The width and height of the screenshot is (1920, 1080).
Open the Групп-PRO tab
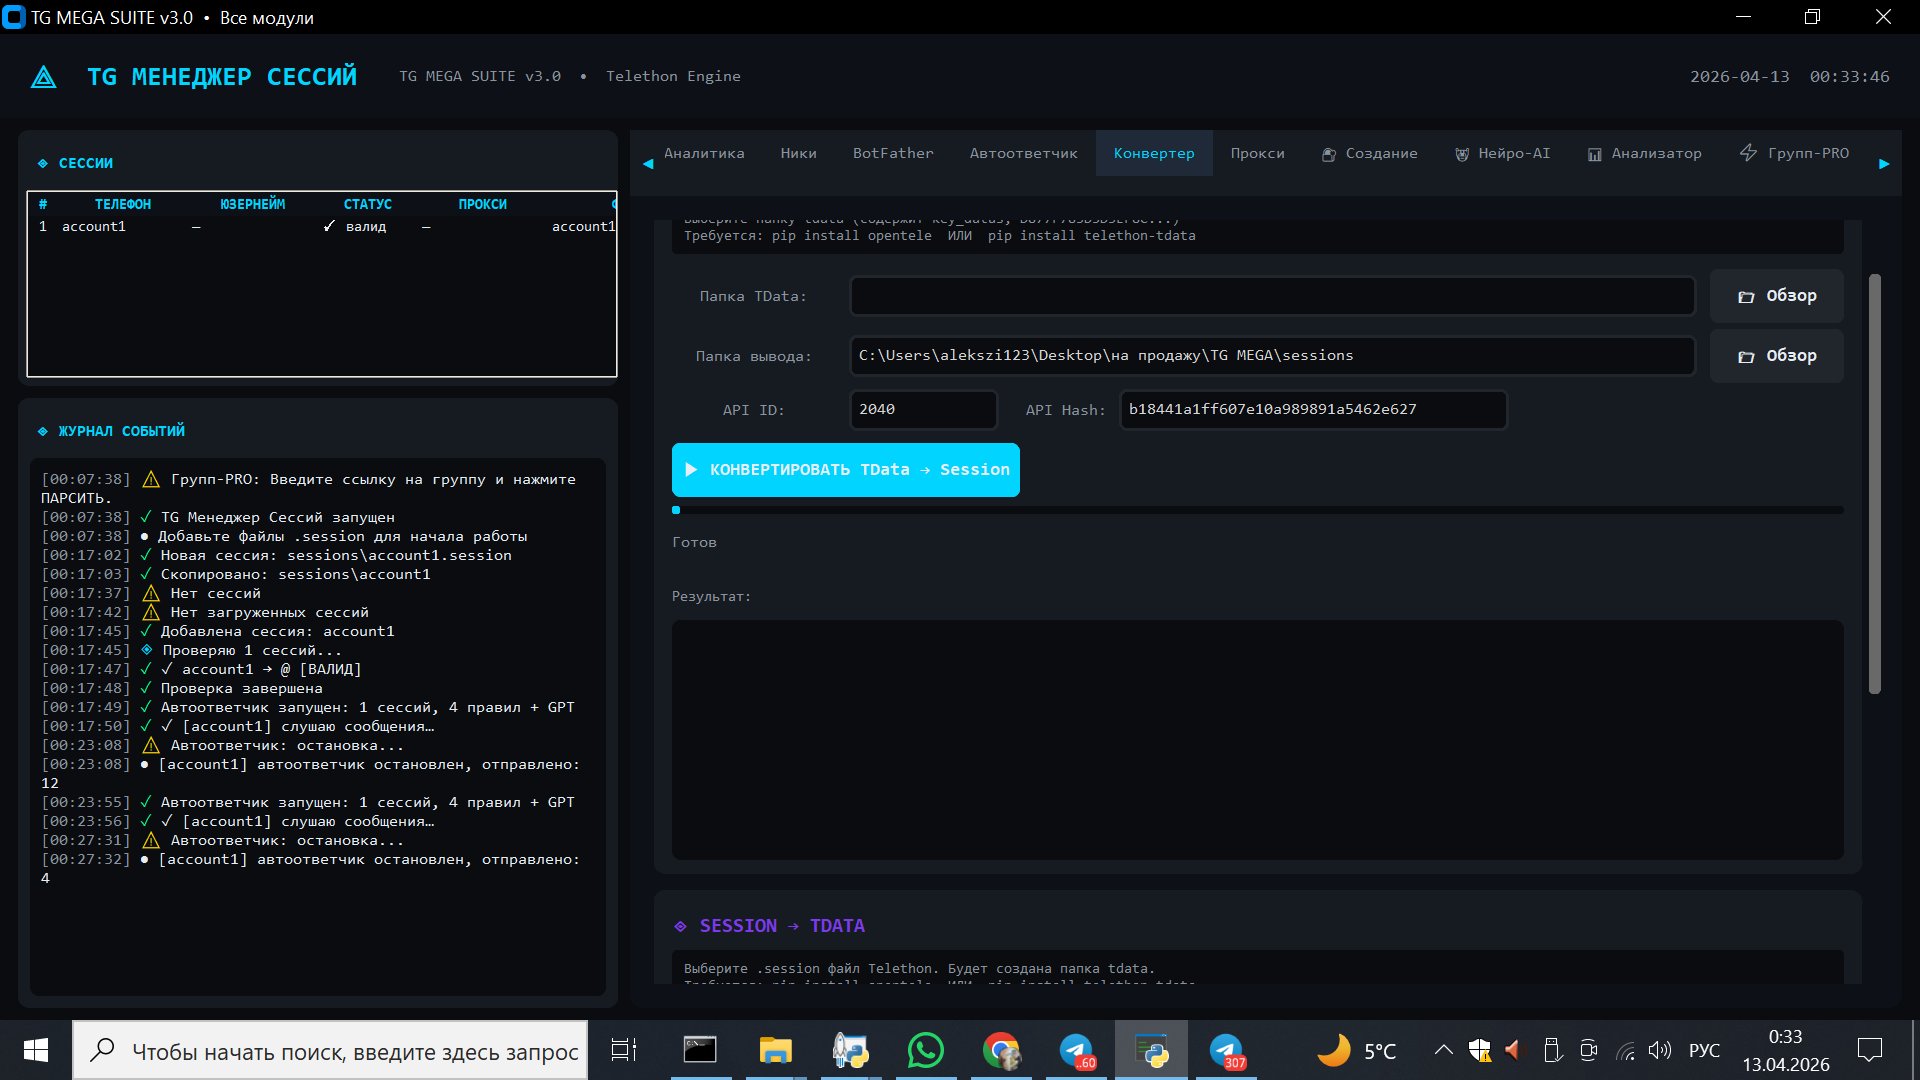pyautogui.click(x=1795, y=154)
